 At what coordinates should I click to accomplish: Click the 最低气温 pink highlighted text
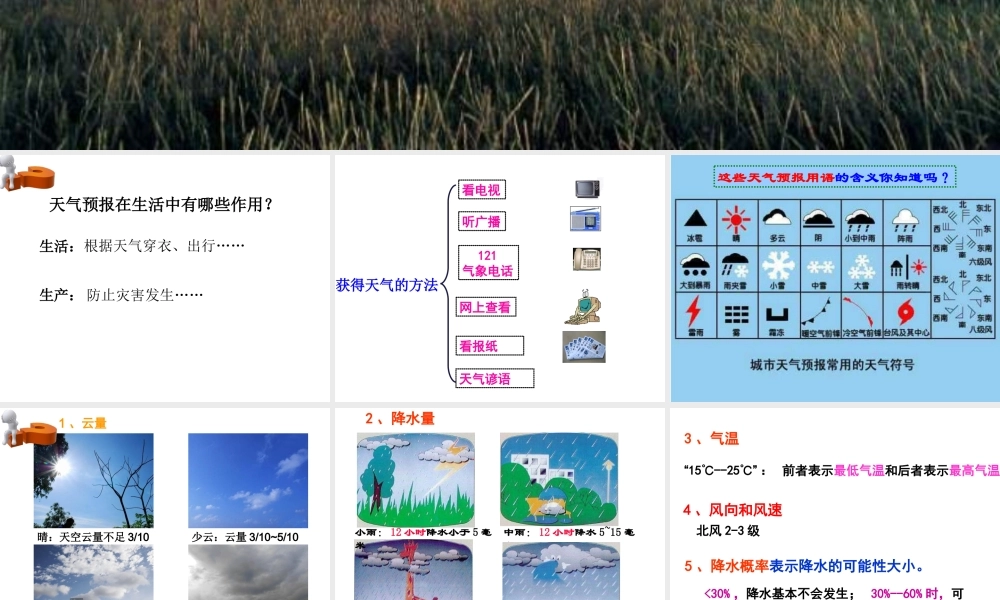[x=859, y=471]
